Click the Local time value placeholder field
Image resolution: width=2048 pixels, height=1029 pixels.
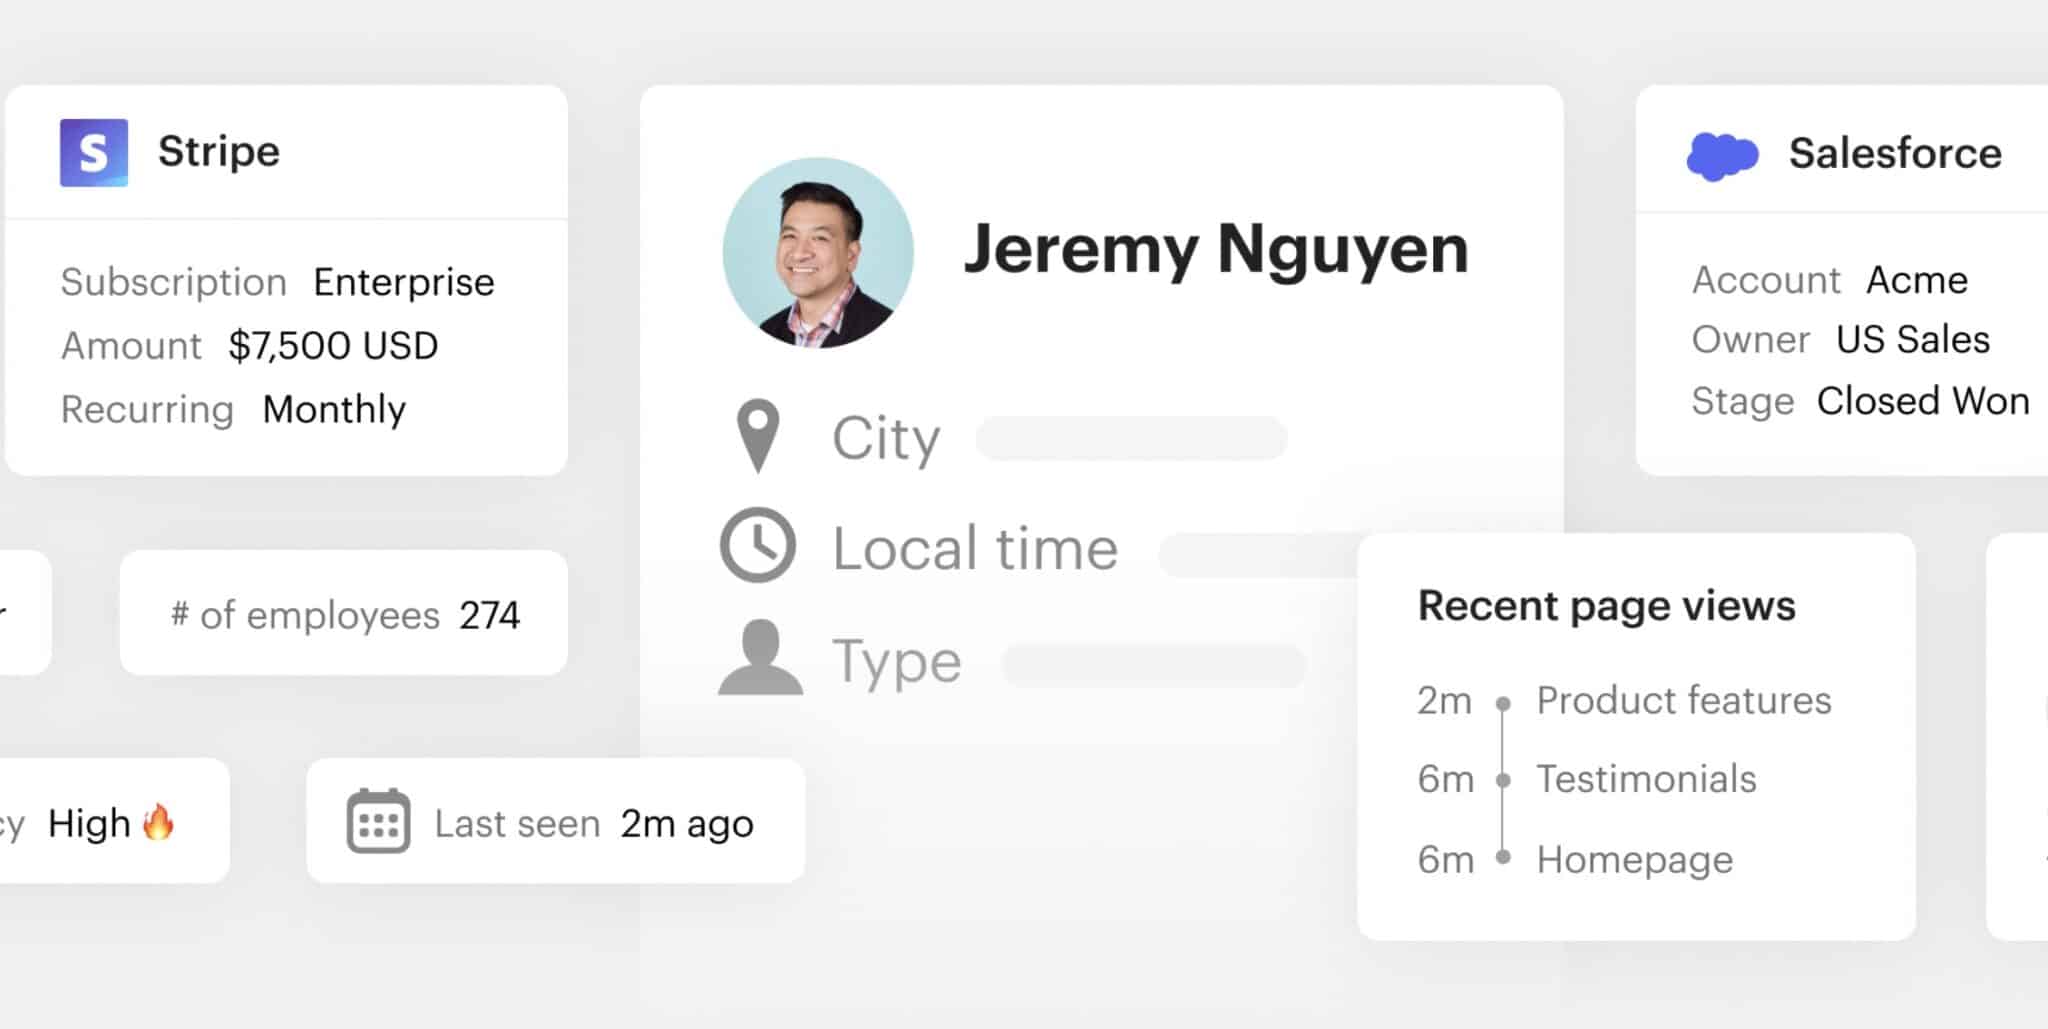1260,553
